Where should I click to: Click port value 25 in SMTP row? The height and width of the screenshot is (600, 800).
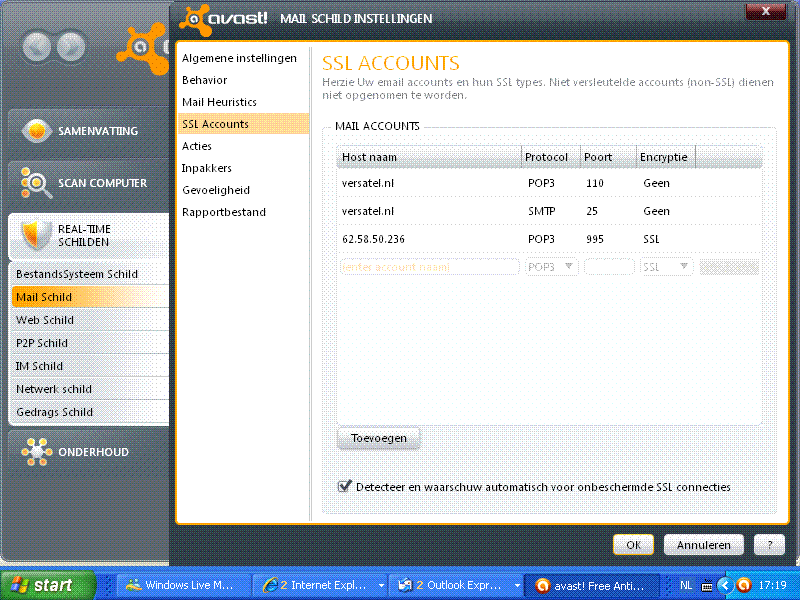(x=592, y=211)
